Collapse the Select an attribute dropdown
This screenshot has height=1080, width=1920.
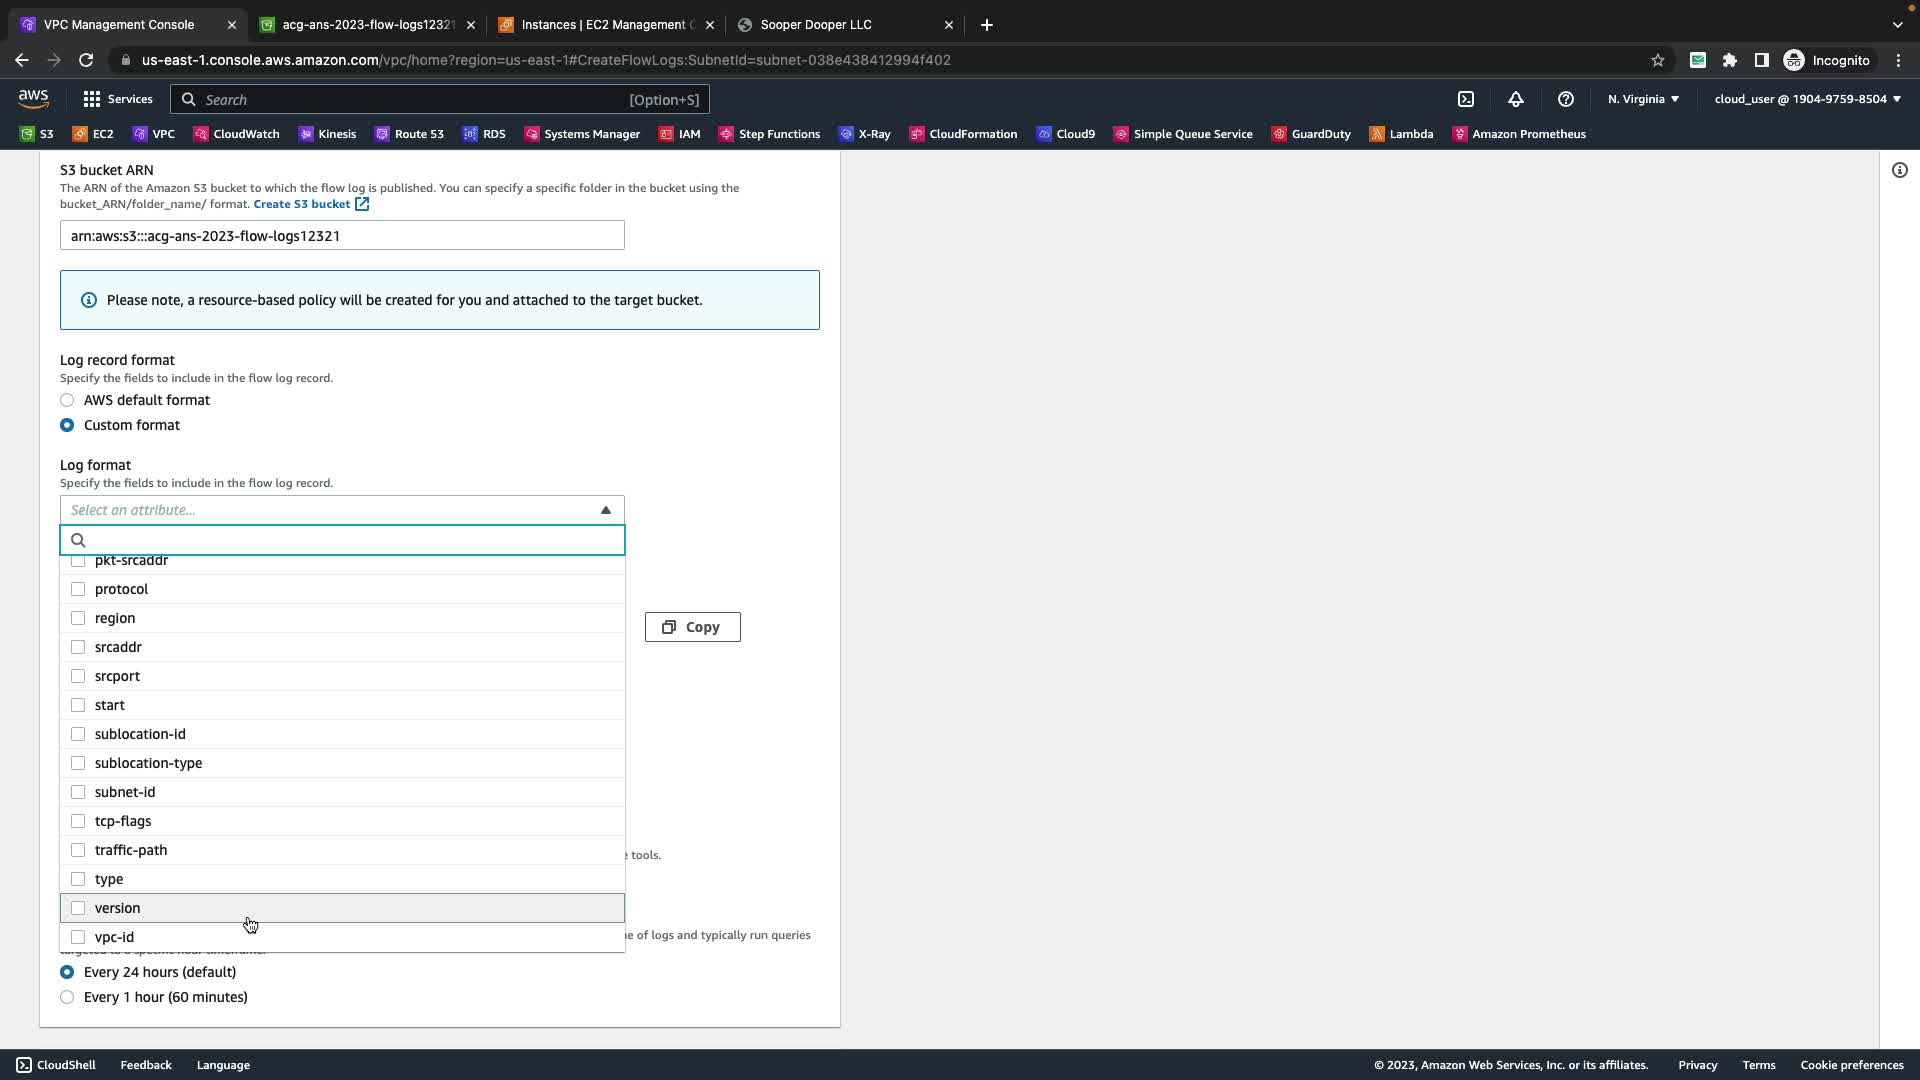(605, 510)
